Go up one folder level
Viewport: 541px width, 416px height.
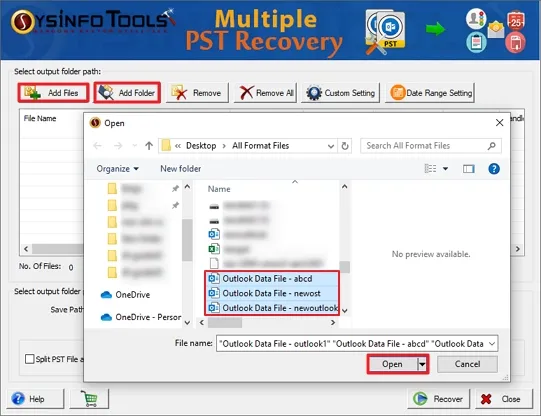(149, 146)
